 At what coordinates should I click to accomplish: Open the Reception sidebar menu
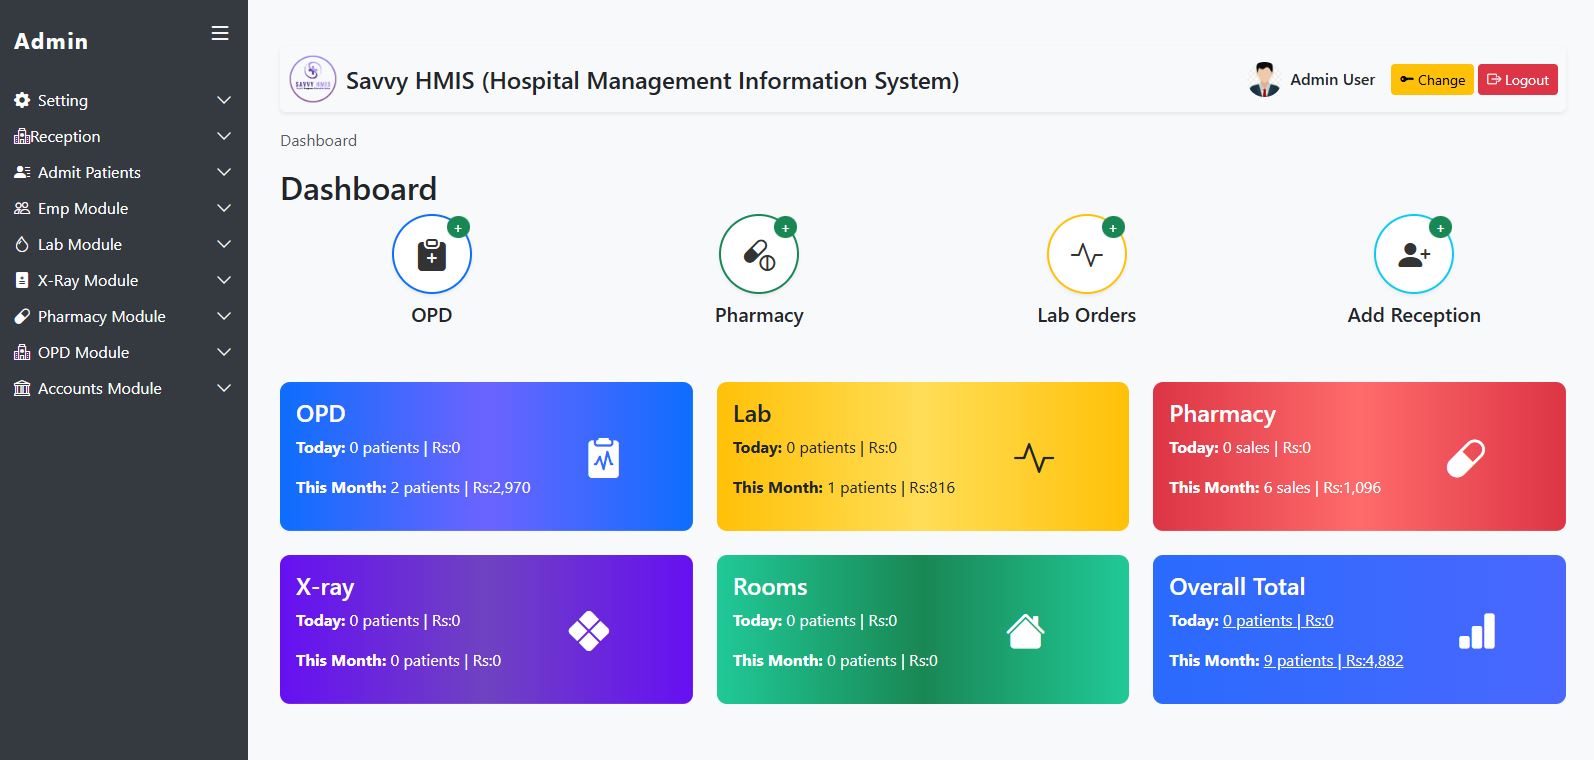pos(66,136)
